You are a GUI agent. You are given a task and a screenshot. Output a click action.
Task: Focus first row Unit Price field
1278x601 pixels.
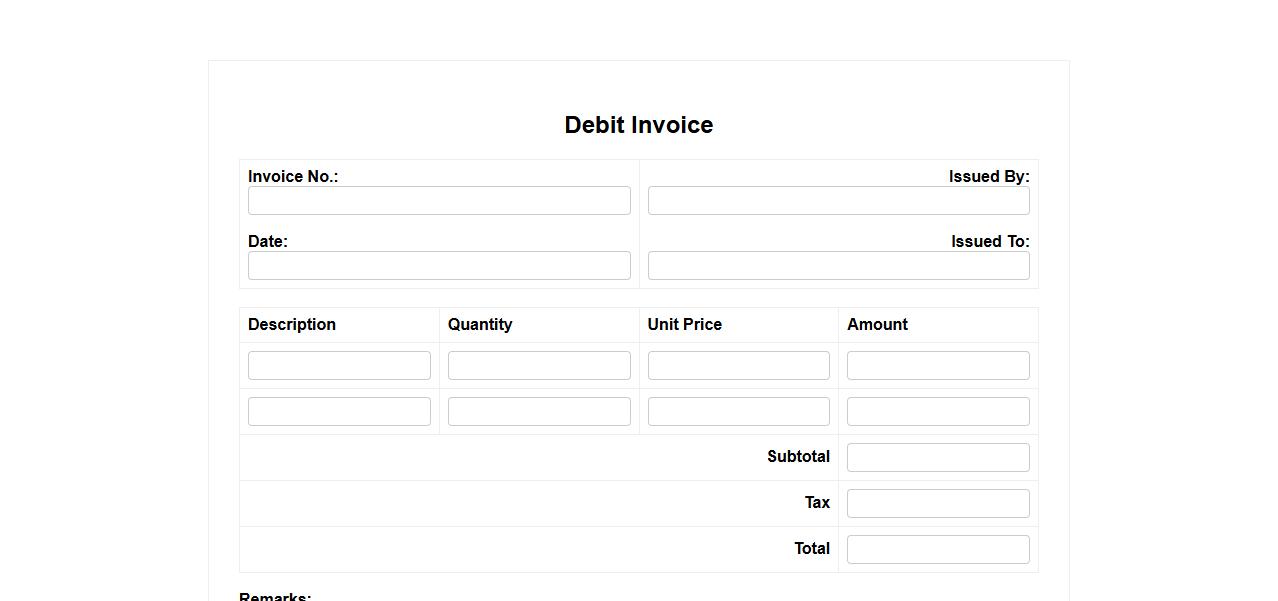738,365
